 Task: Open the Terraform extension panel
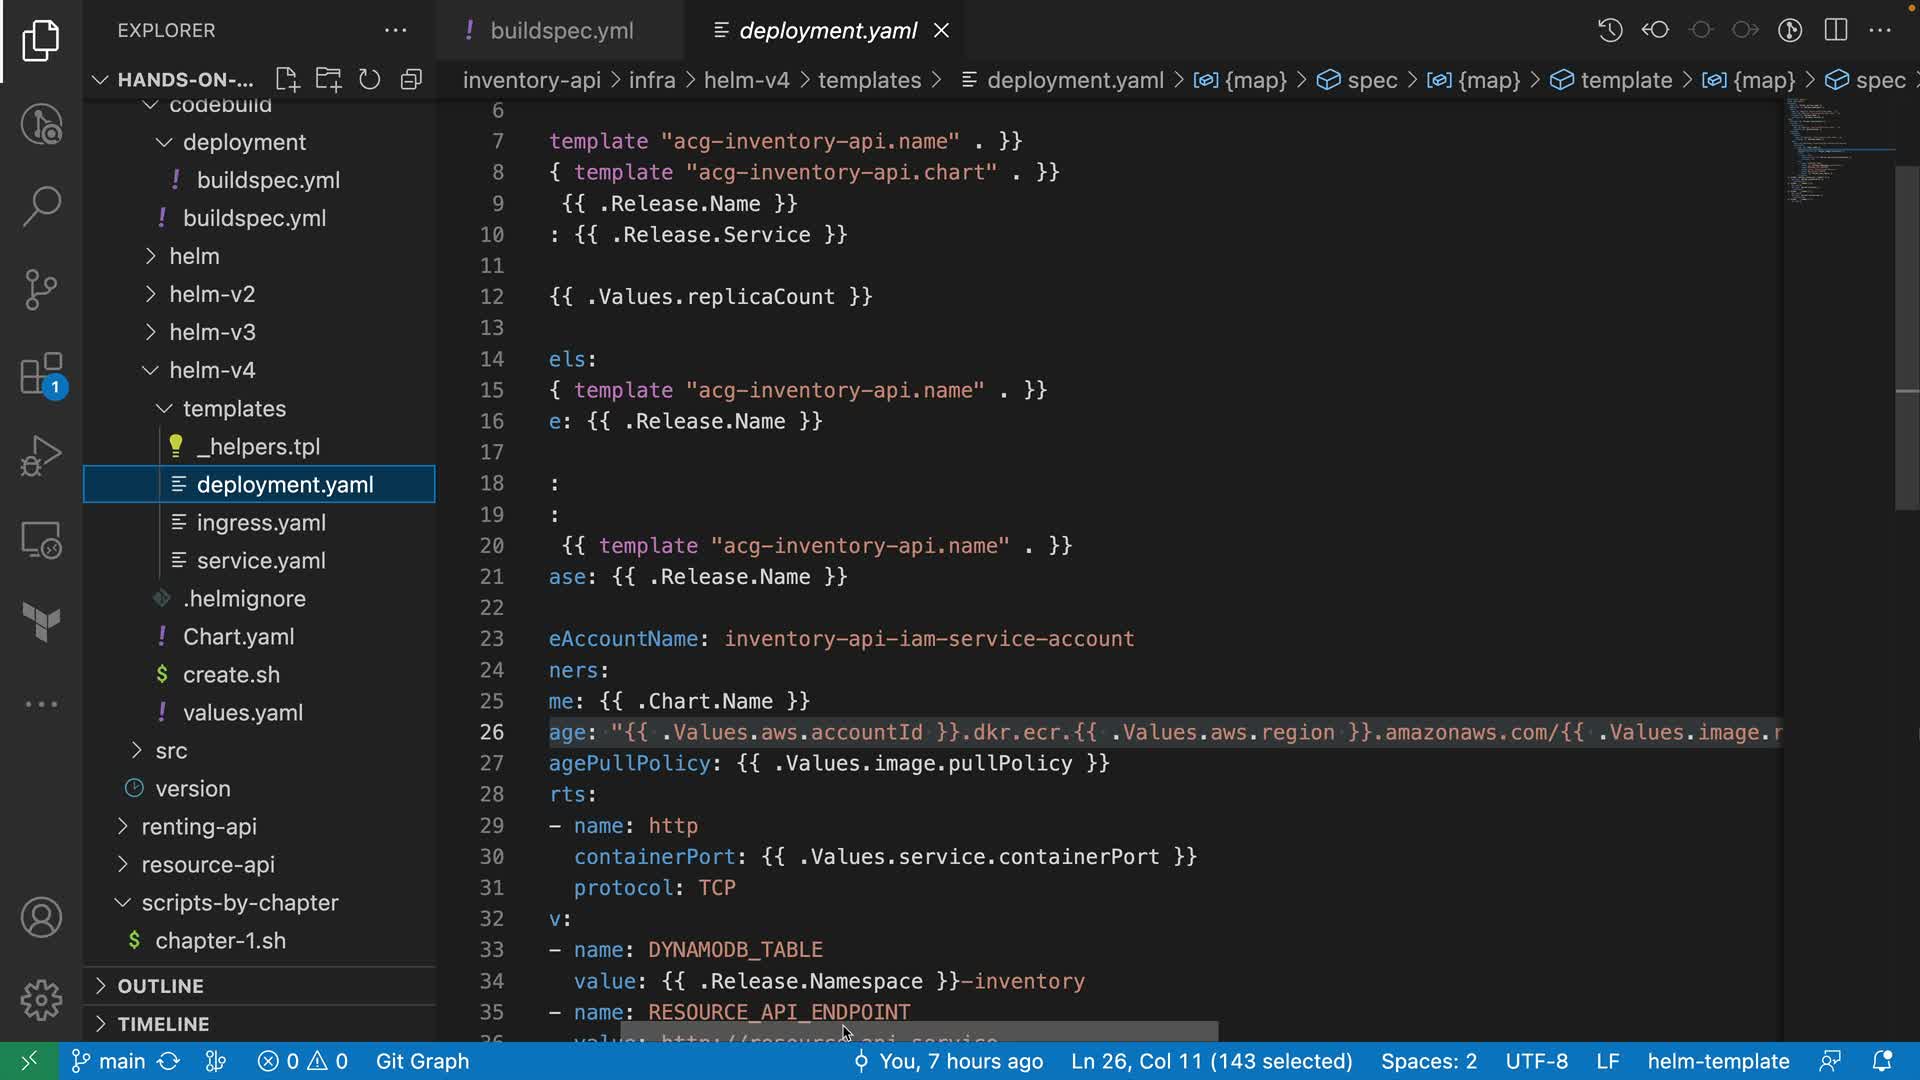click(41, 622)
